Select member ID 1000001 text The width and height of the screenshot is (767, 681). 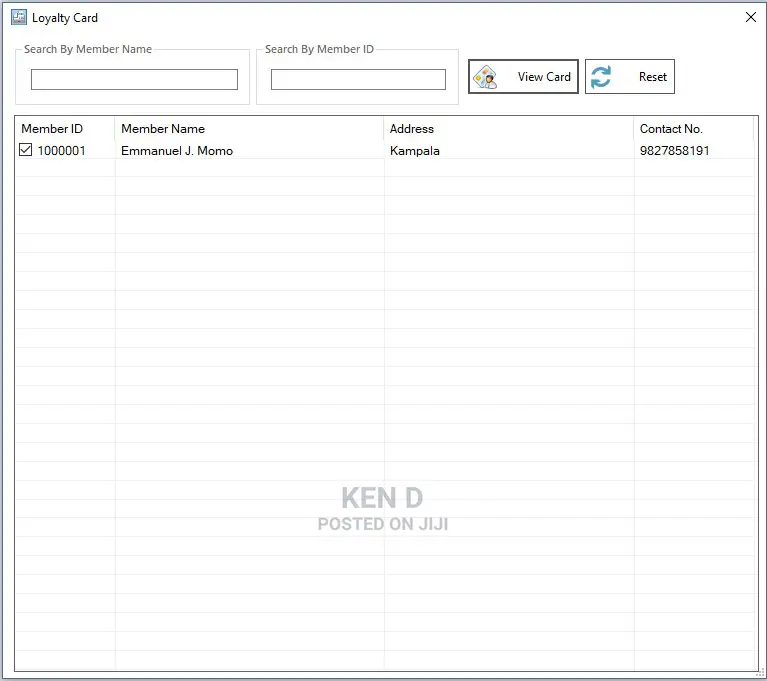[62, 151]
